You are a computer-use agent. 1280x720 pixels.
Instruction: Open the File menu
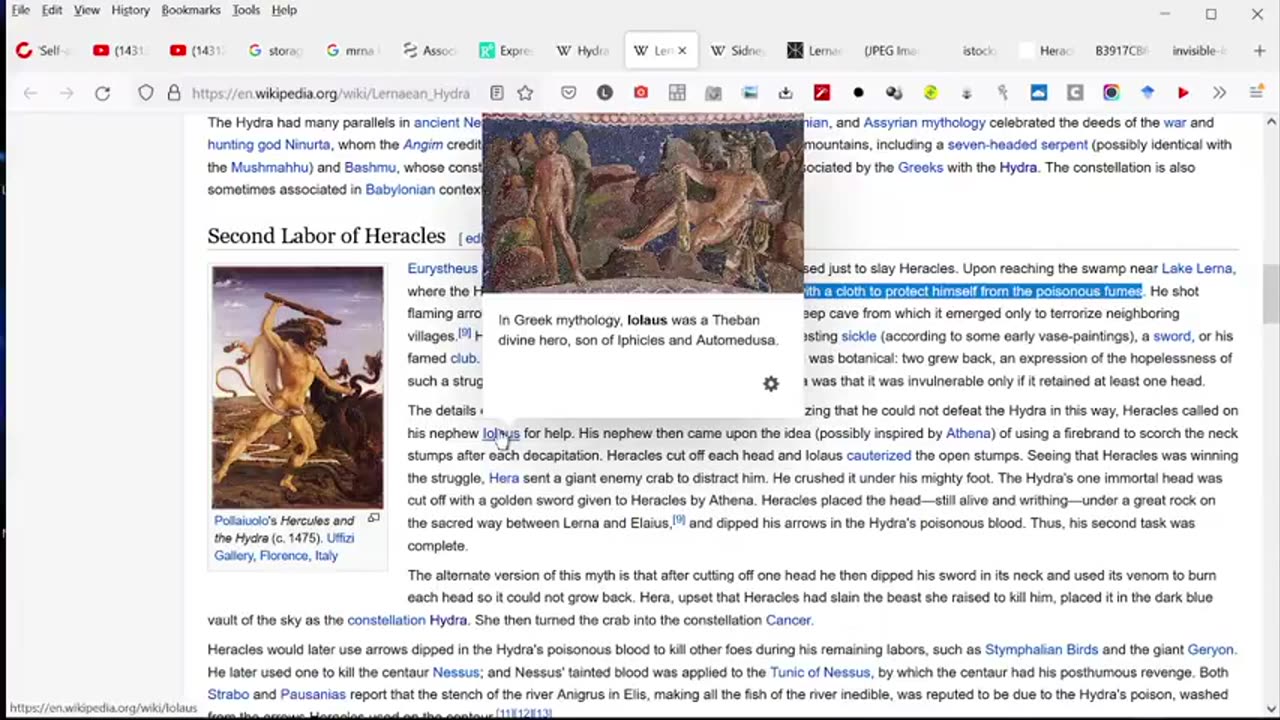click(x=20, y=10)
